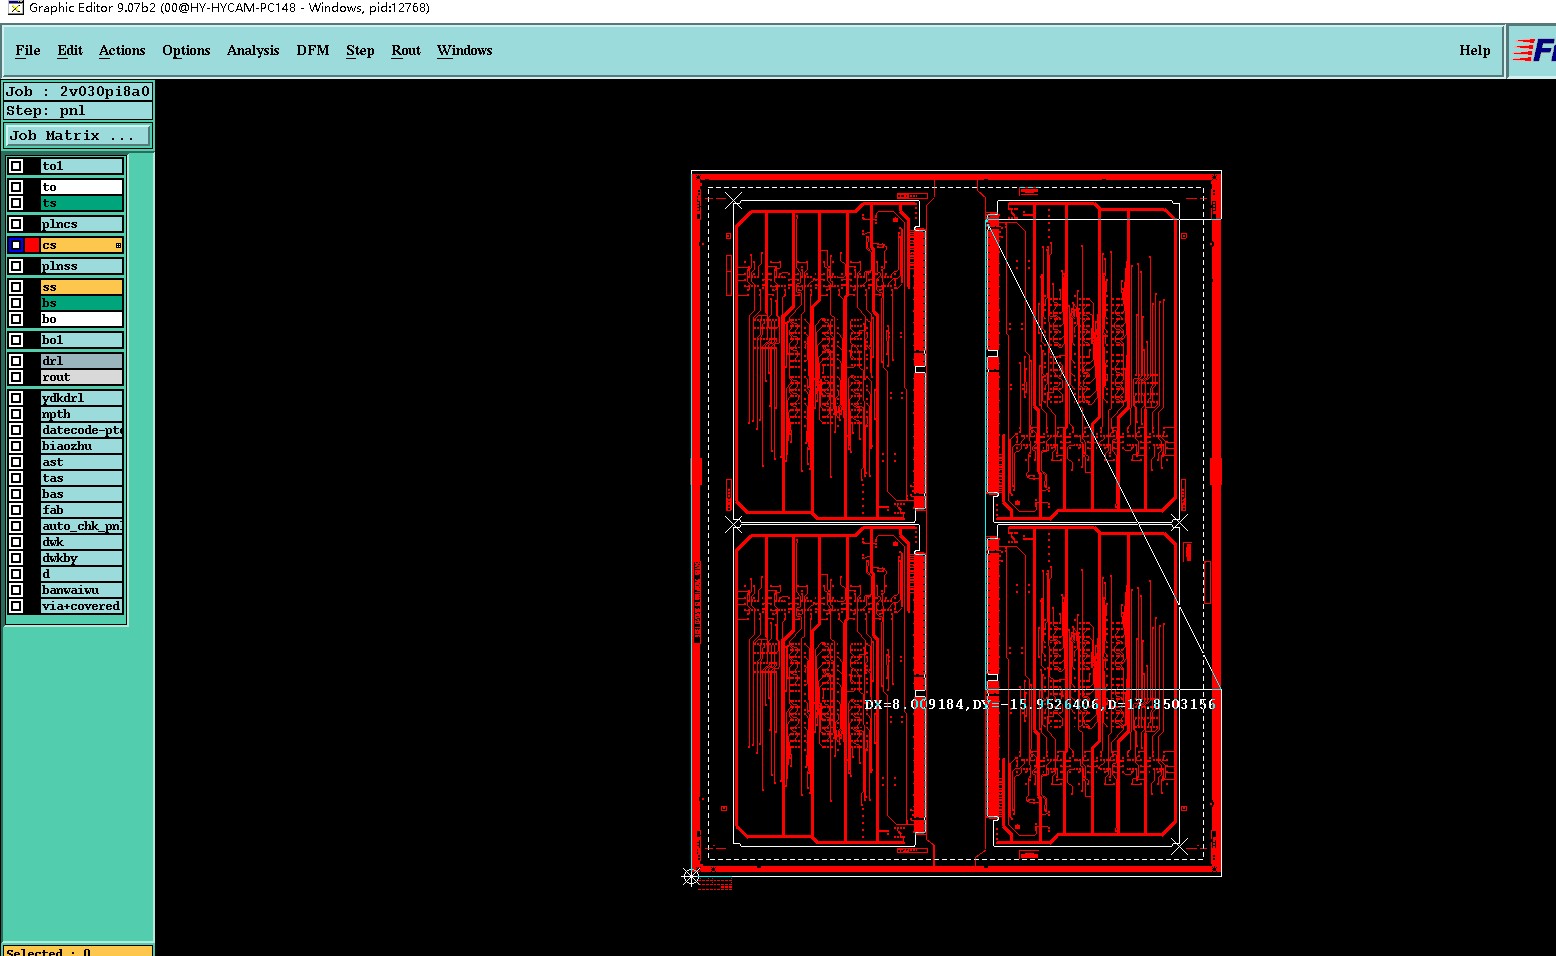Select the npth layer name

click(81, 414)
